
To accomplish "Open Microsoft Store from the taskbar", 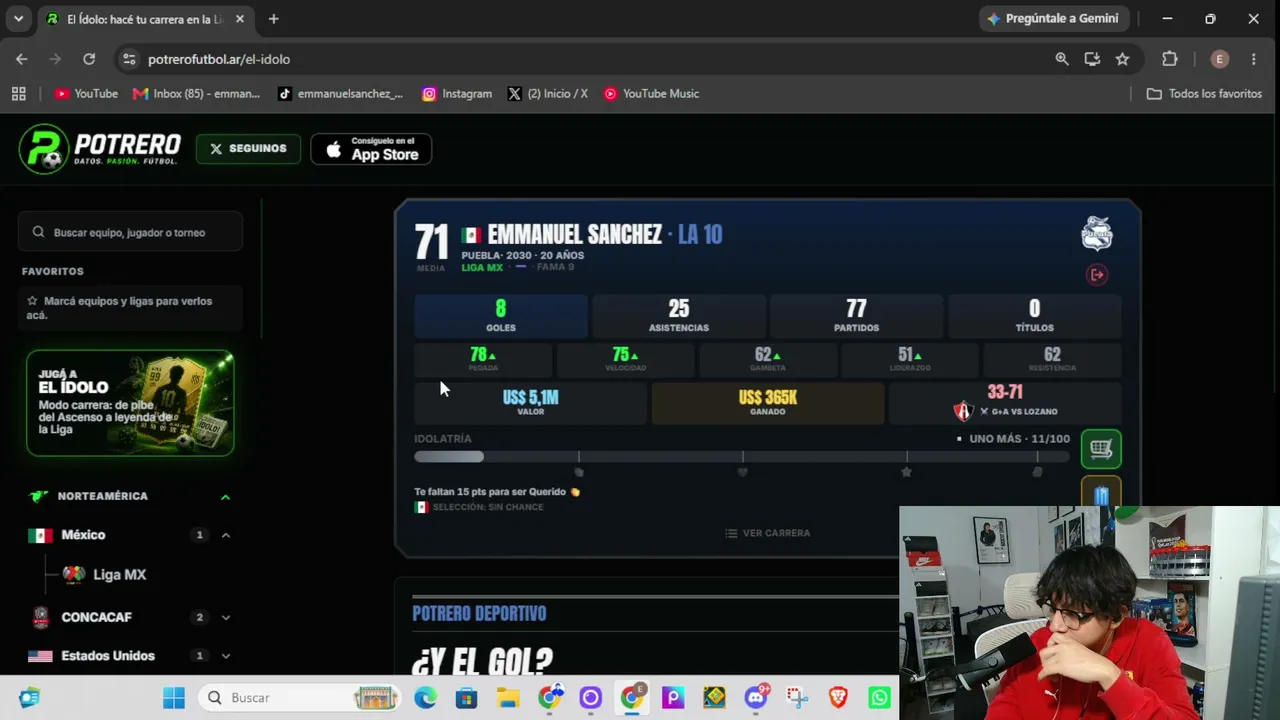I will (x=466, y=697).
